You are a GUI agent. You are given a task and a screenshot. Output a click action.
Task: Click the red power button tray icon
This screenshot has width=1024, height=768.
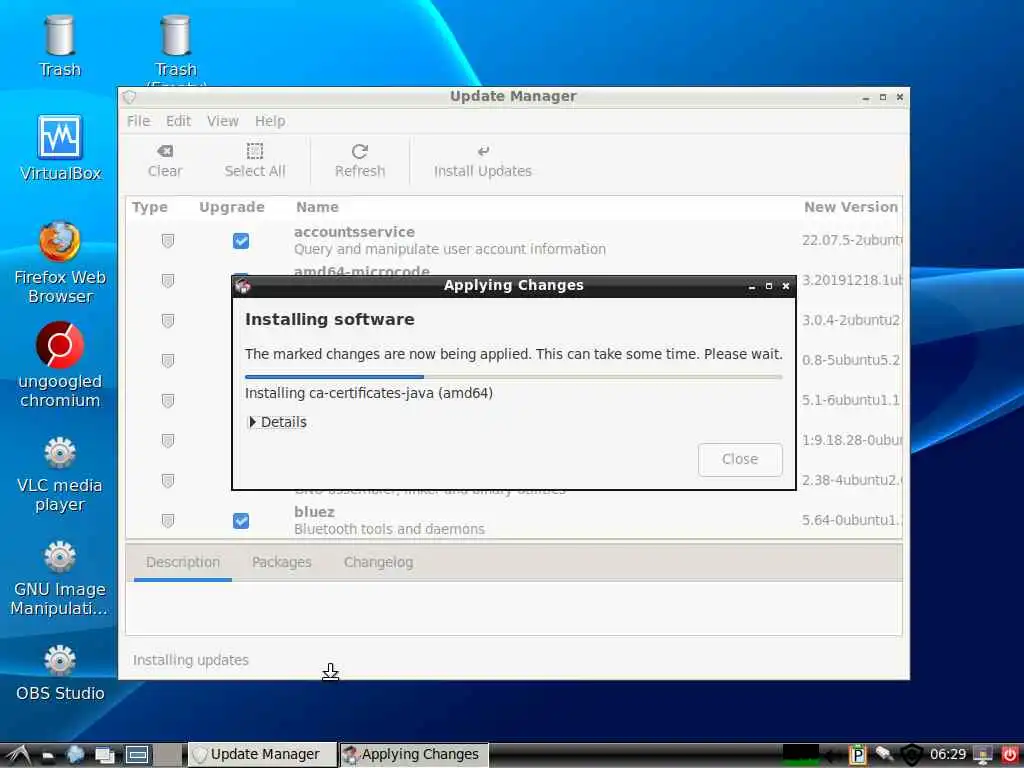[1009, 755]
